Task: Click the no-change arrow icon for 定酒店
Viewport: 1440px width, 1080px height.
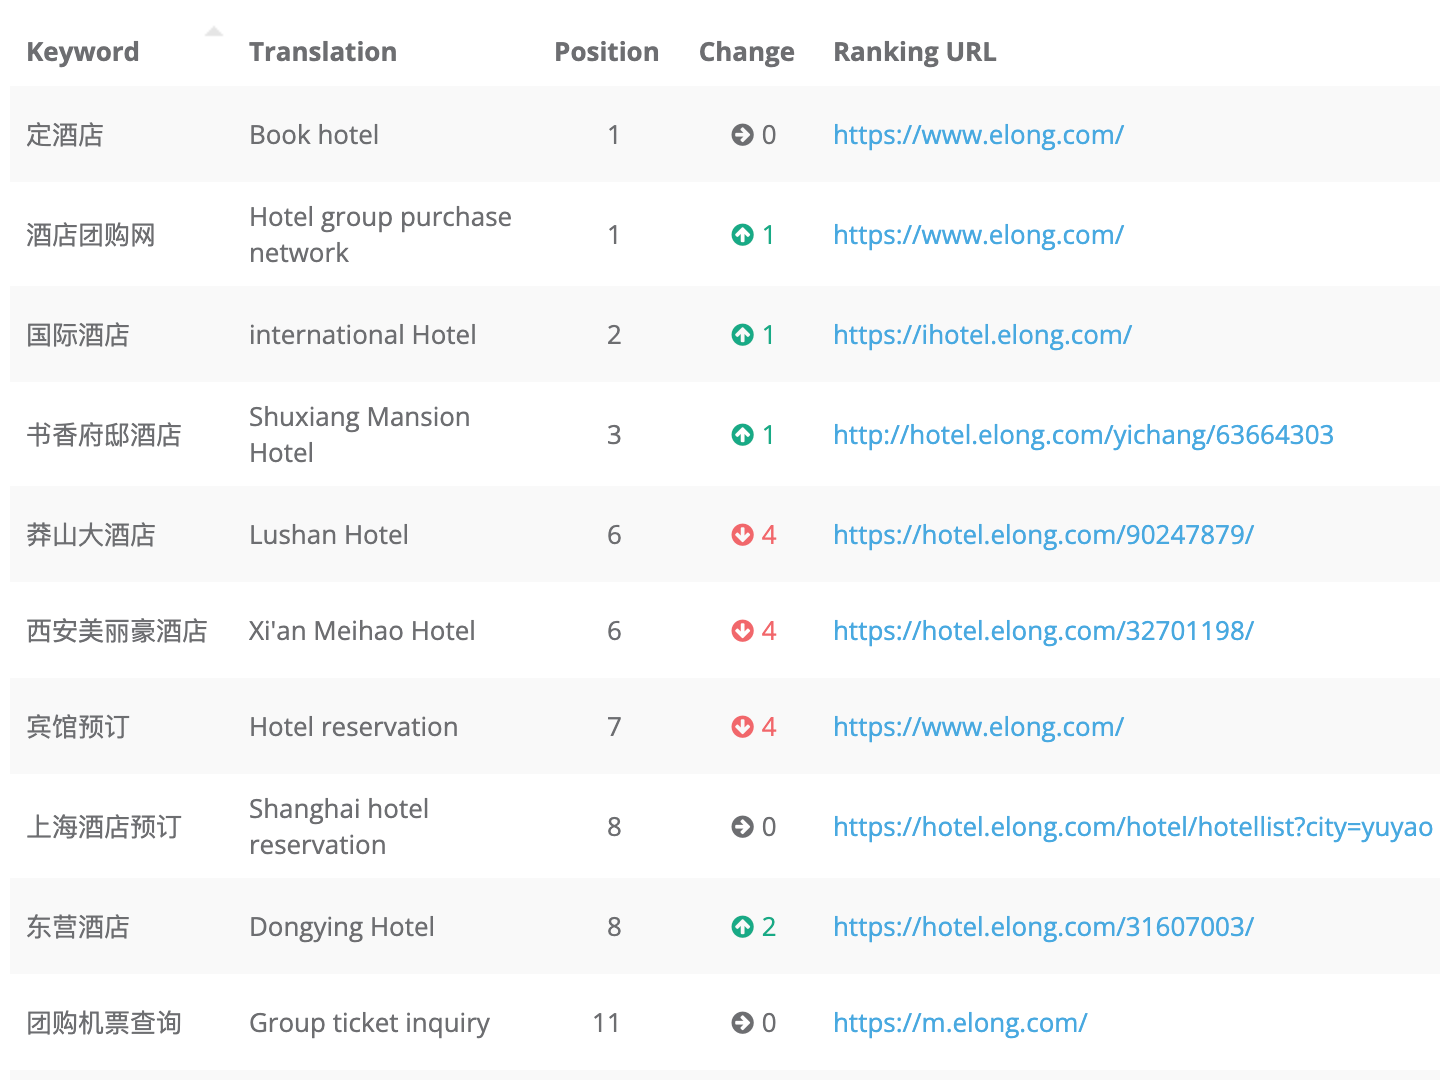Action: coord(742,135)
